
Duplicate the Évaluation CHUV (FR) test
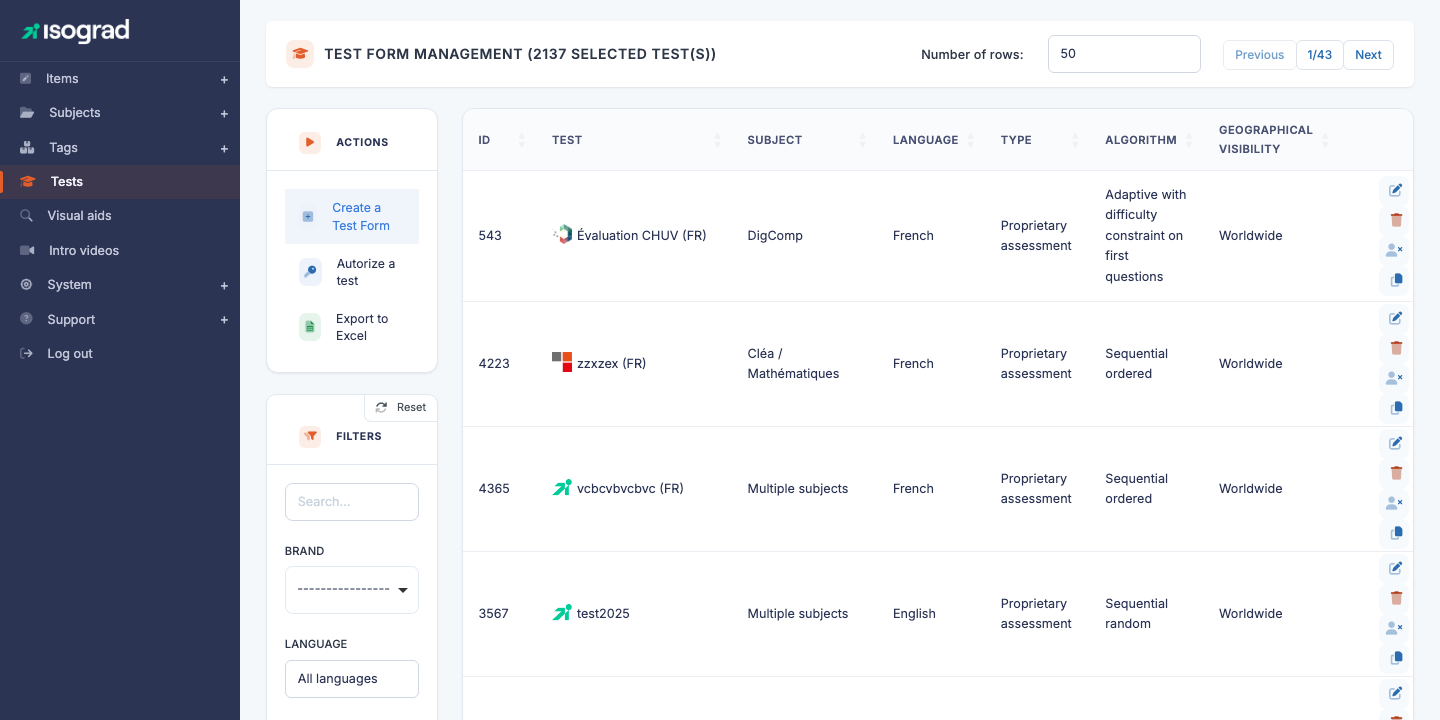click(x=1396, y=280)
